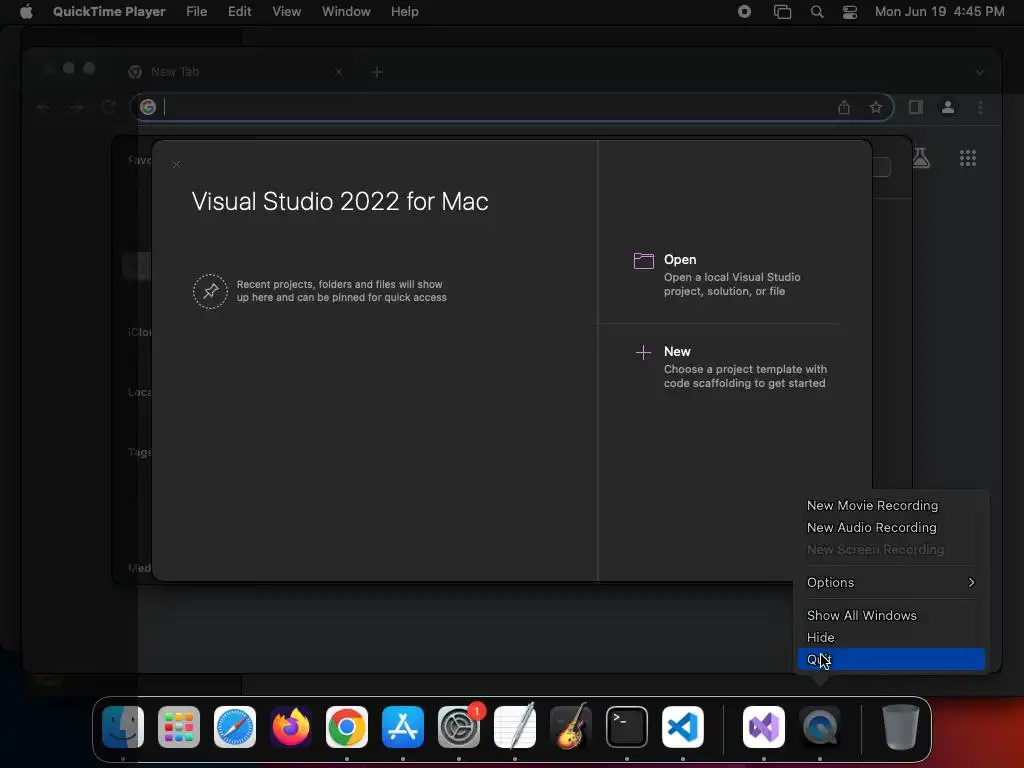Open the Help menu

(x=405, y=12)
